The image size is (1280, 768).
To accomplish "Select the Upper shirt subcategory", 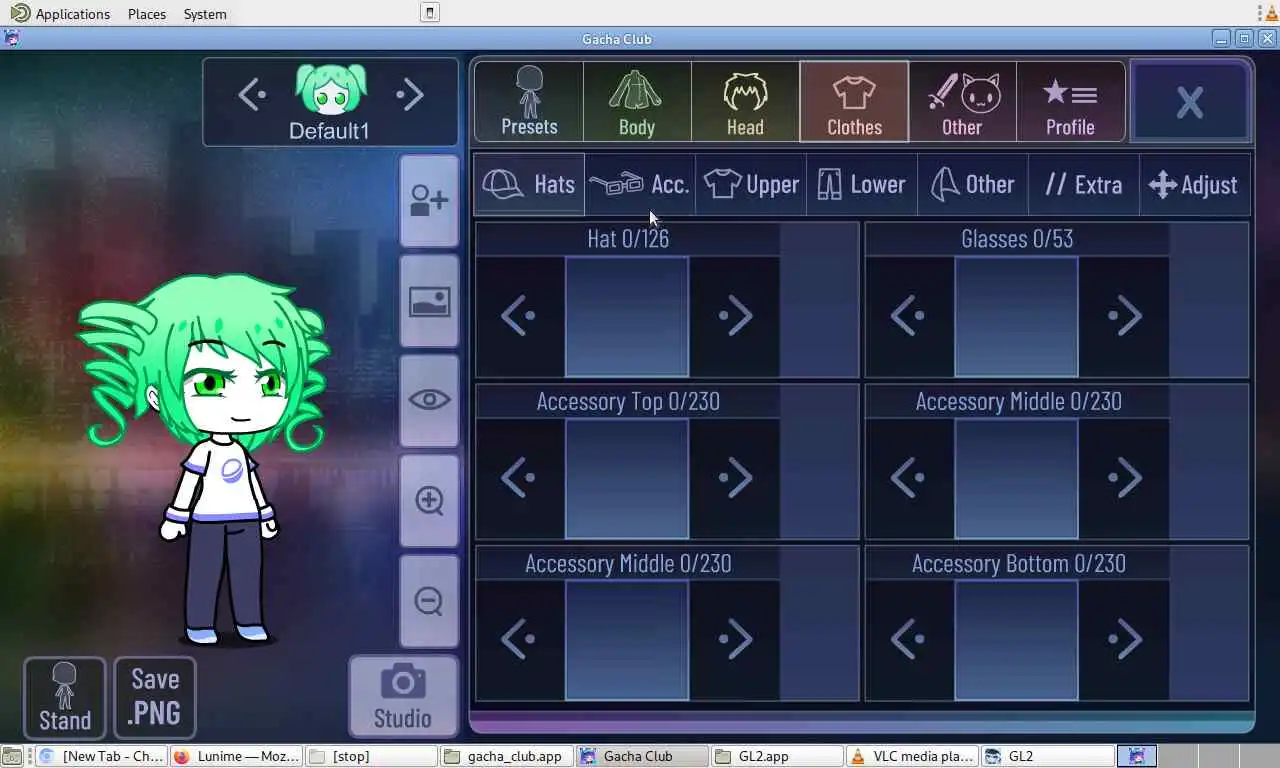I will coord(751,184).
